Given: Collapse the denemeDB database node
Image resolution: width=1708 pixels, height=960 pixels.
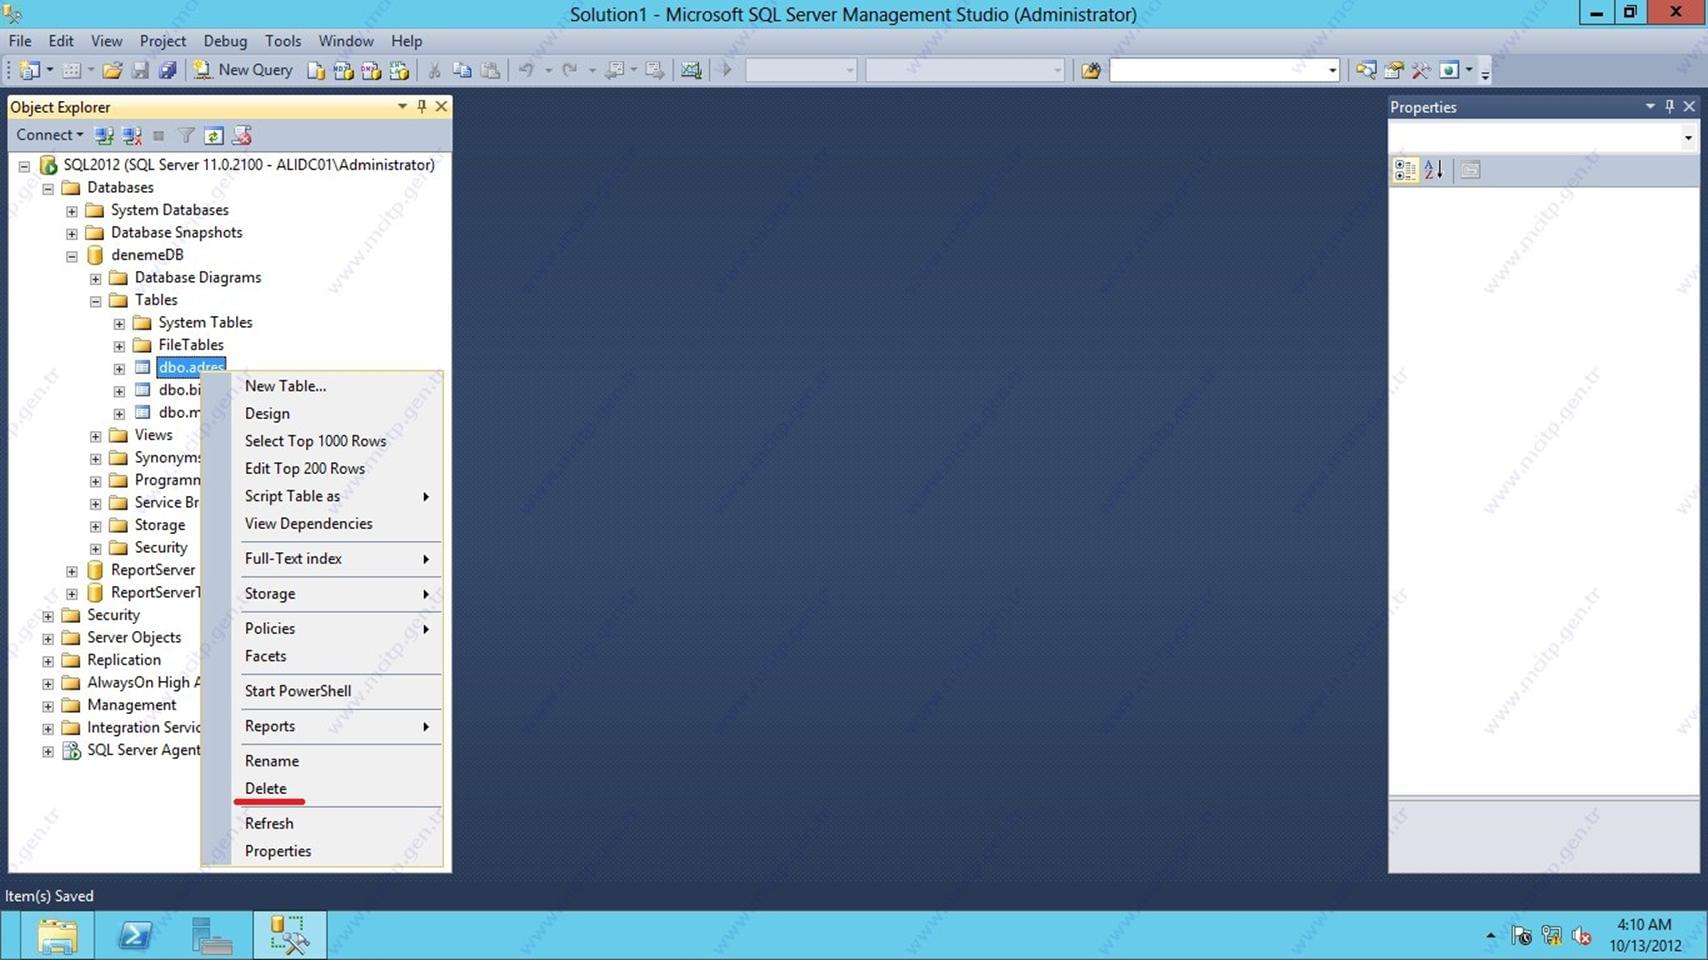Looking at the screenshot, I should point(72,256).
